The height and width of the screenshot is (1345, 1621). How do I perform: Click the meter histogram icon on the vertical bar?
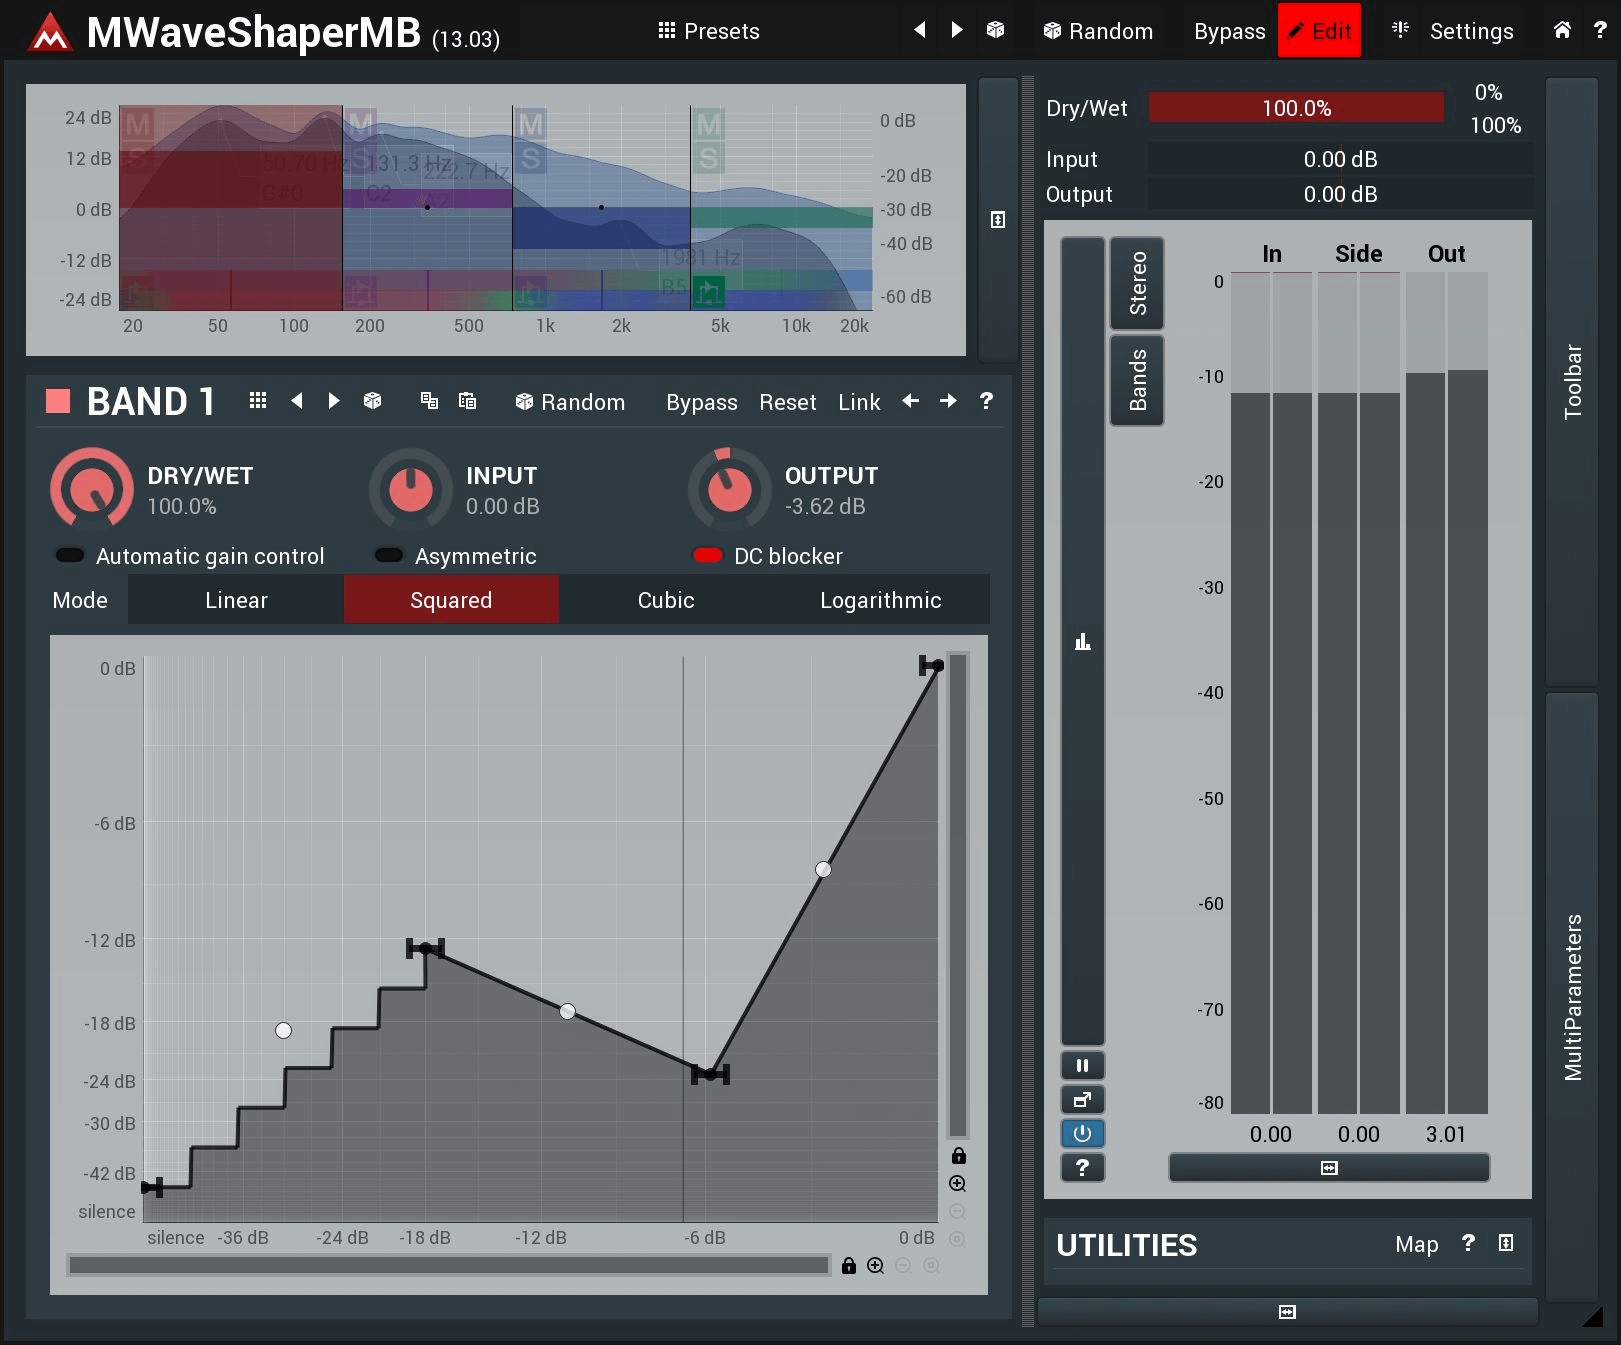coord(1082,641)
